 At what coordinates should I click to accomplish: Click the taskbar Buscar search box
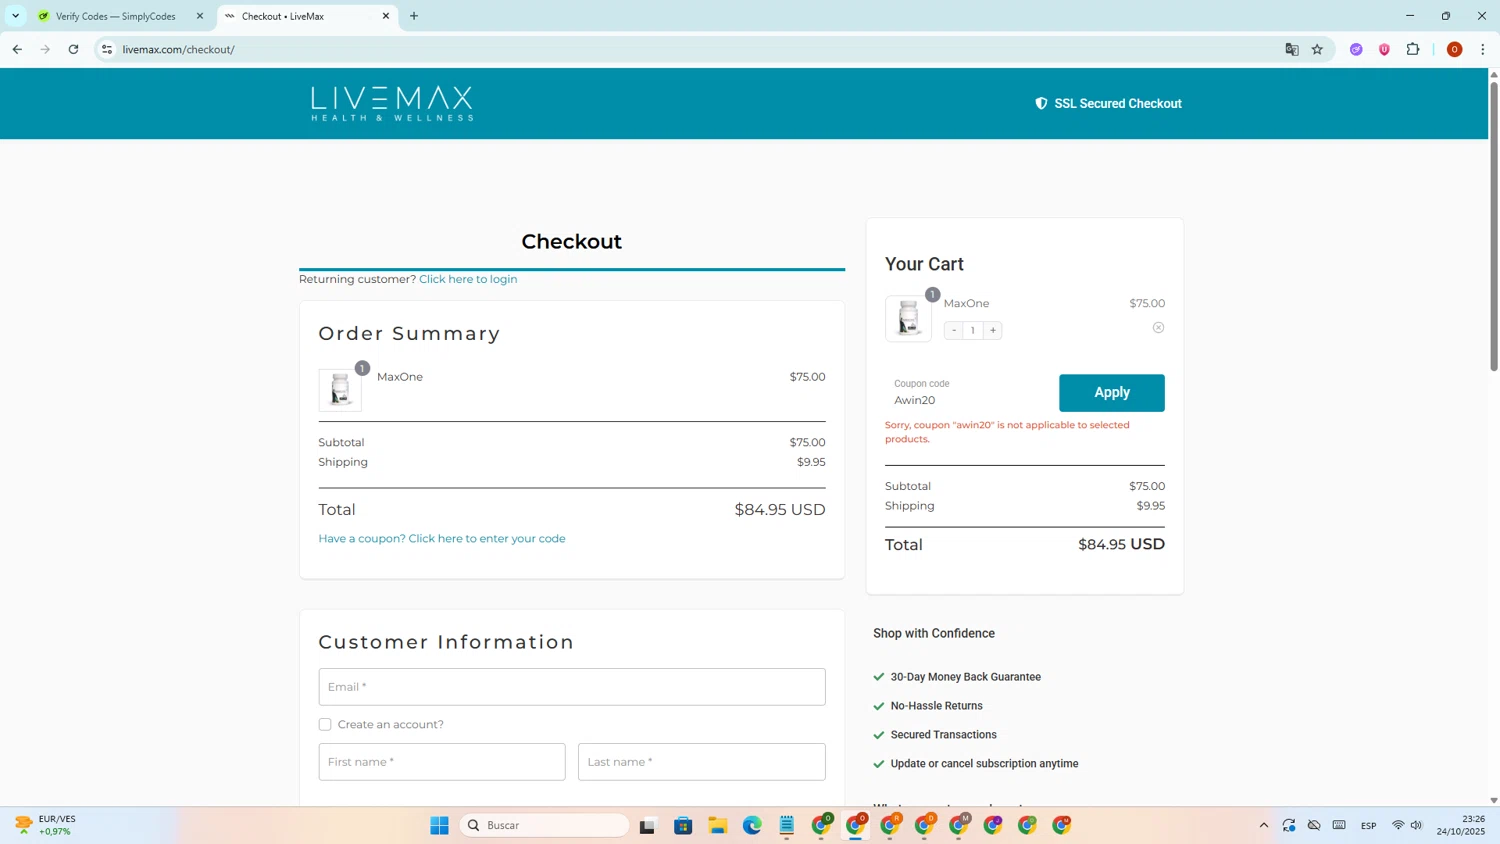pyautogui.click(x=545, y=825)
